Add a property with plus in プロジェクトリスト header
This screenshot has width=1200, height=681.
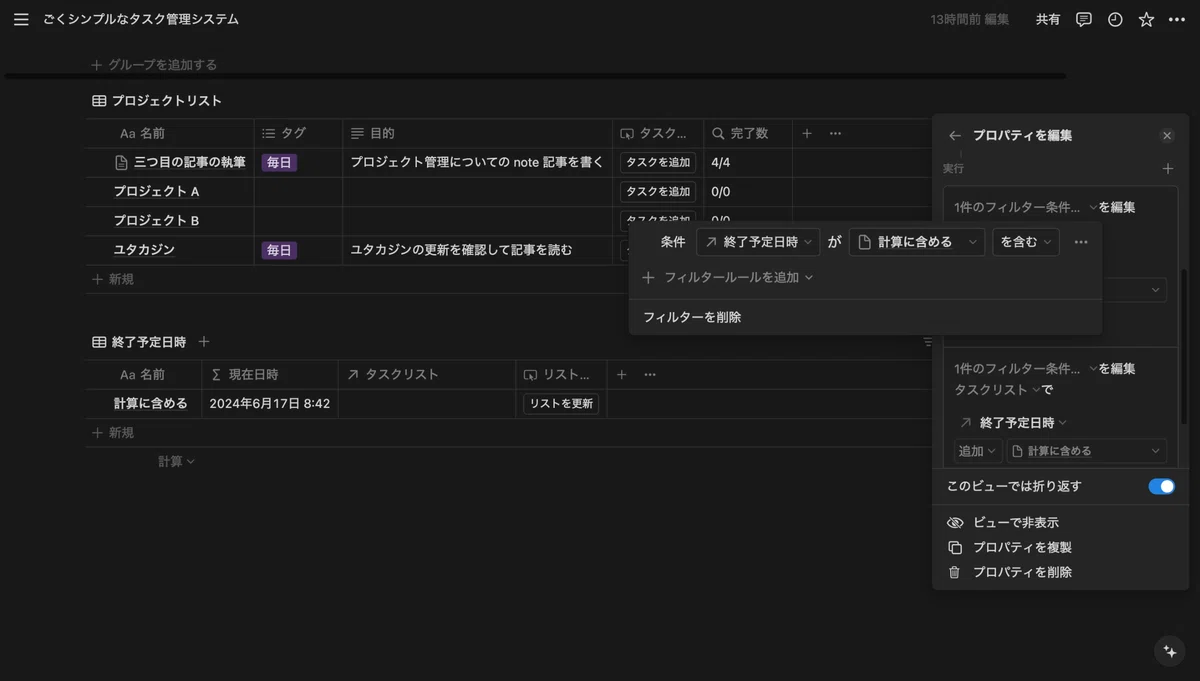(807, 133)
